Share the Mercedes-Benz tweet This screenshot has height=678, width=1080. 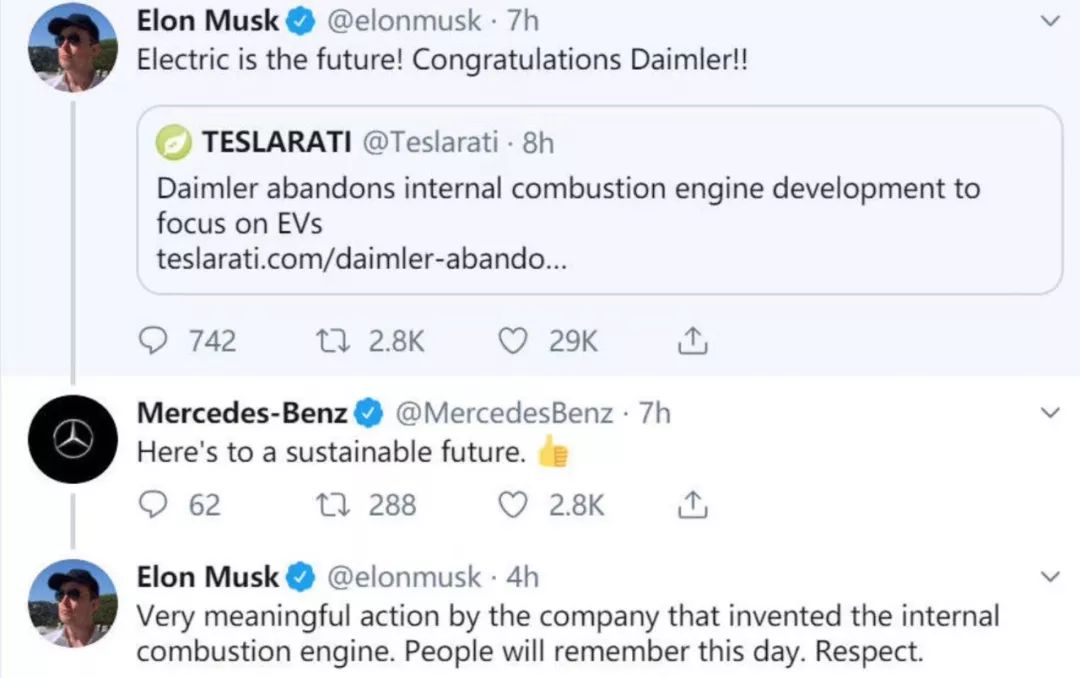[x=692, y=505]
